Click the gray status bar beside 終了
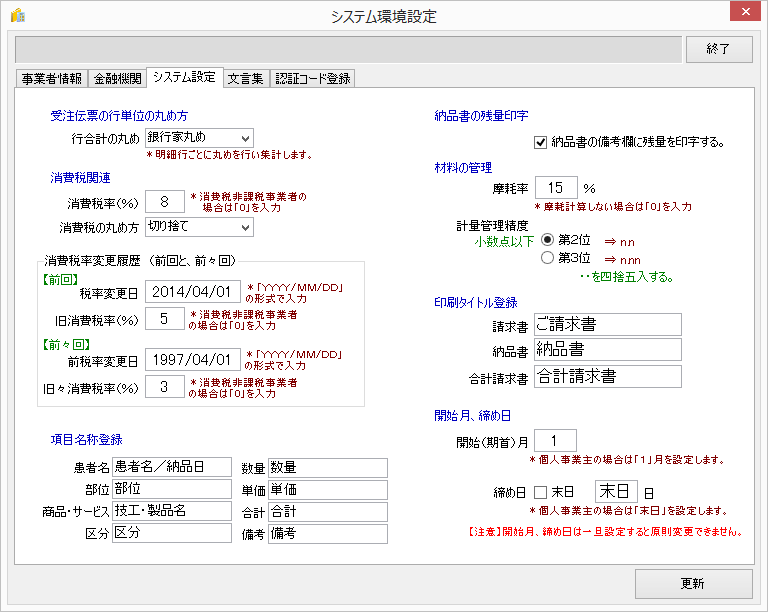Screen dimensions: 768x612 348,49
